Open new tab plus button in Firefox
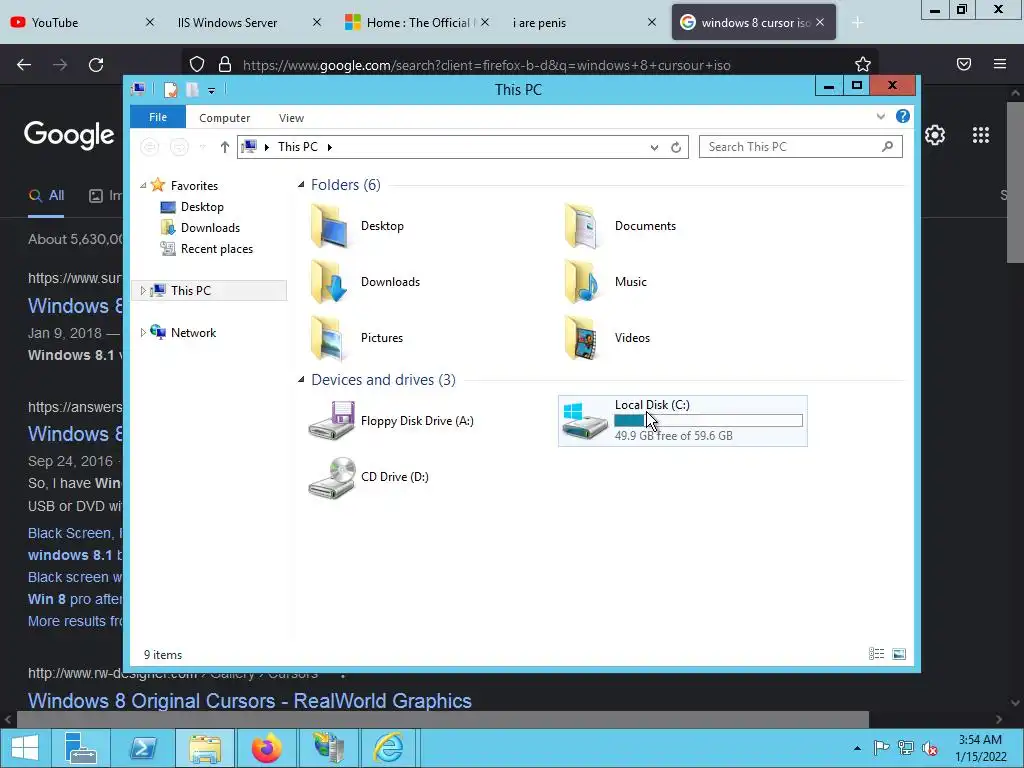This screenshot has width=1024, height=768. 857,23
